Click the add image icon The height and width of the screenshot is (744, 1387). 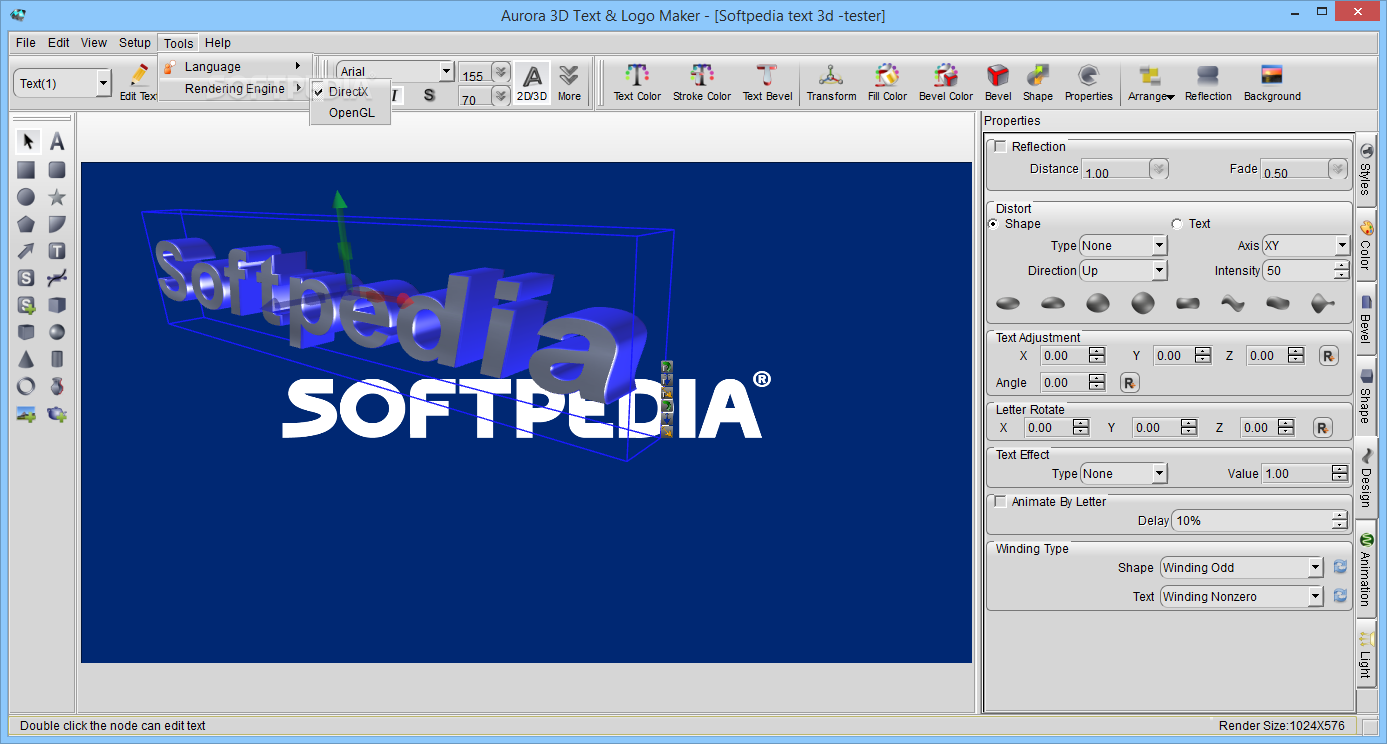point(27,413)
